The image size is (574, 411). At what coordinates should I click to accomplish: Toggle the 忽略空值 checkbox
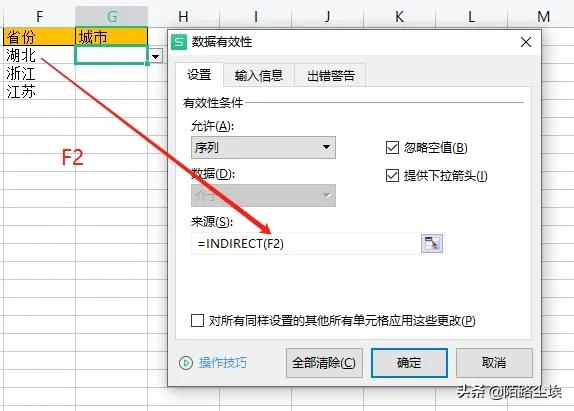392,148
